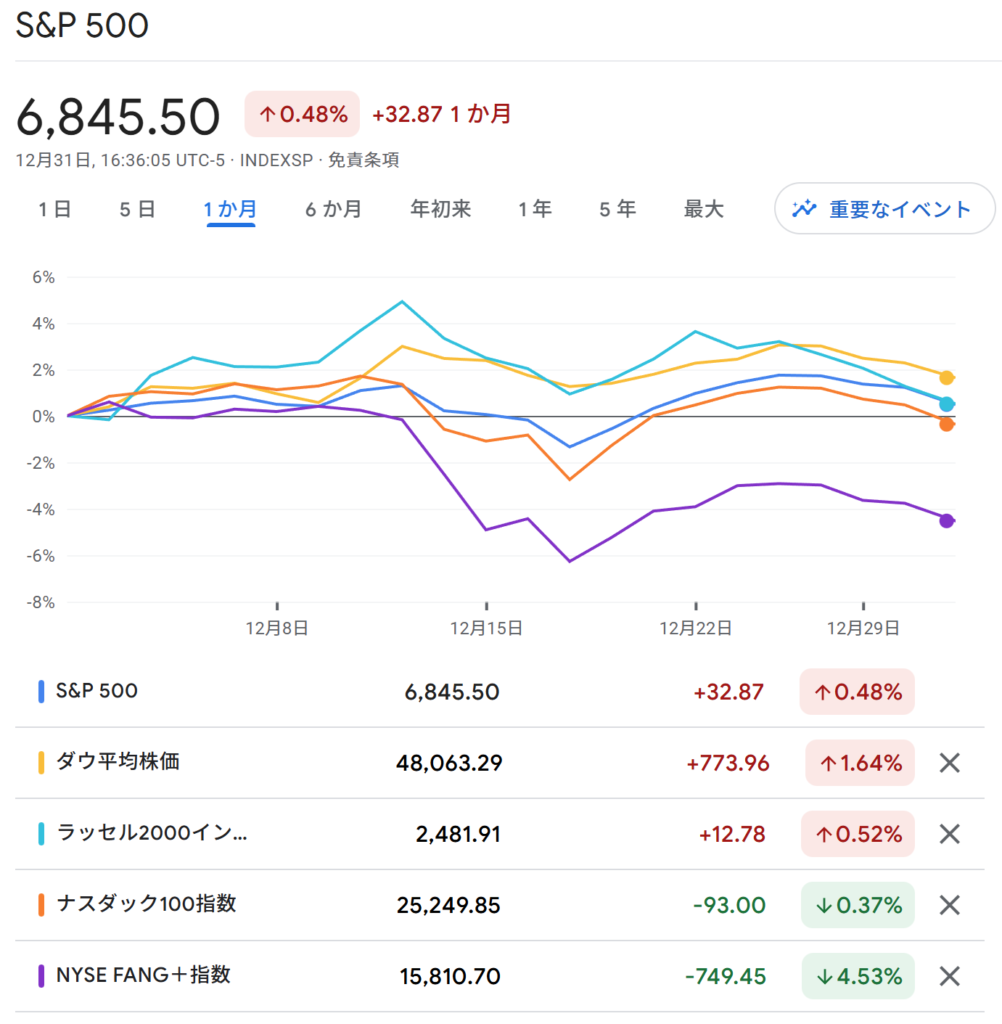The height and width of the screenshot is (1024, 1002).
Task: Click the sparkle chart icon in 重要なイベント
Action: [804, 210]
